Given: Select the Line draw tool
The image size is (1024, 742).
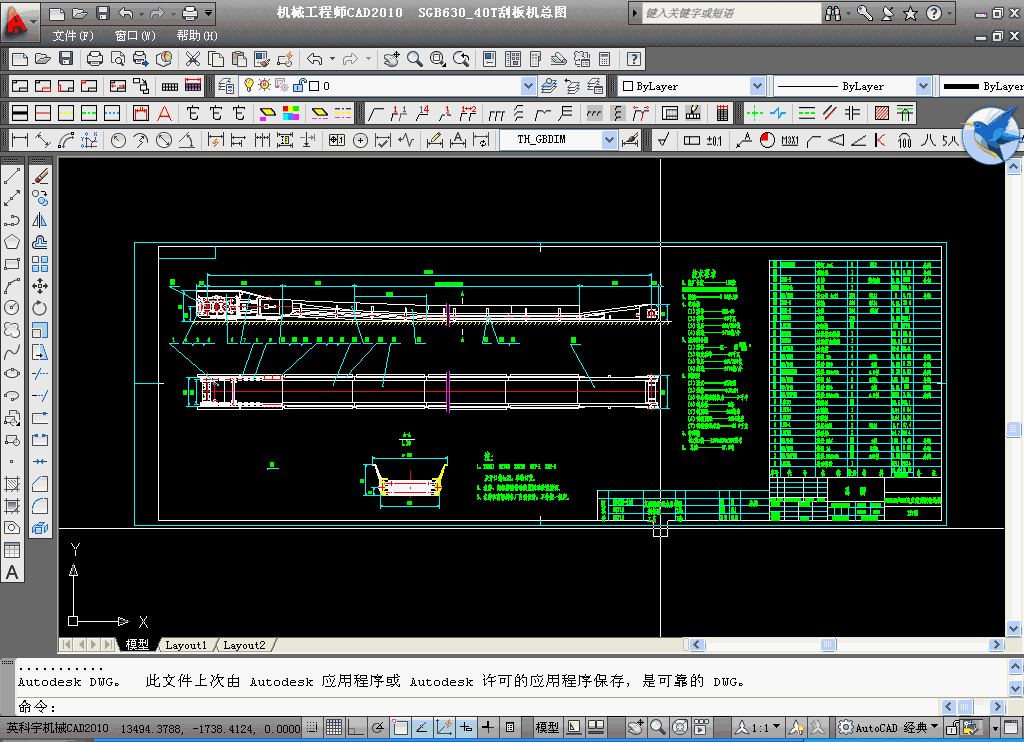Looking at the screenshot, I should click(x=12, y=176).
